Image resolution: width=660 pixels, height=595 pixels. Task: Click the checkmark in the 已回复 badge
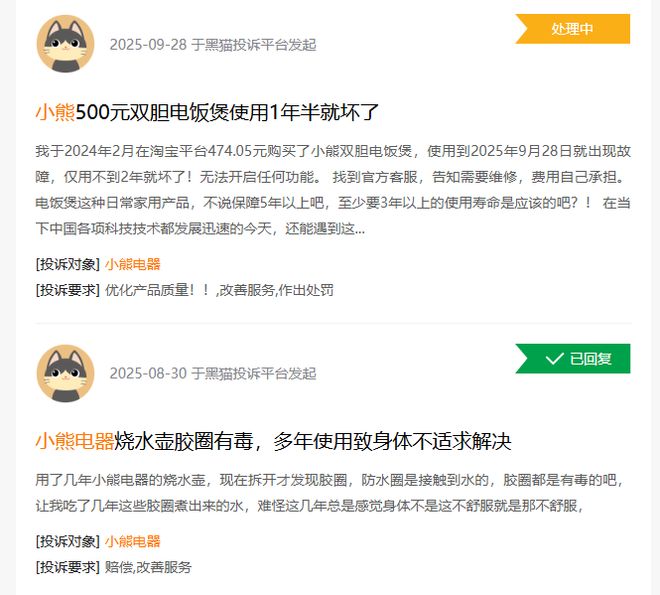pos(554,359)
